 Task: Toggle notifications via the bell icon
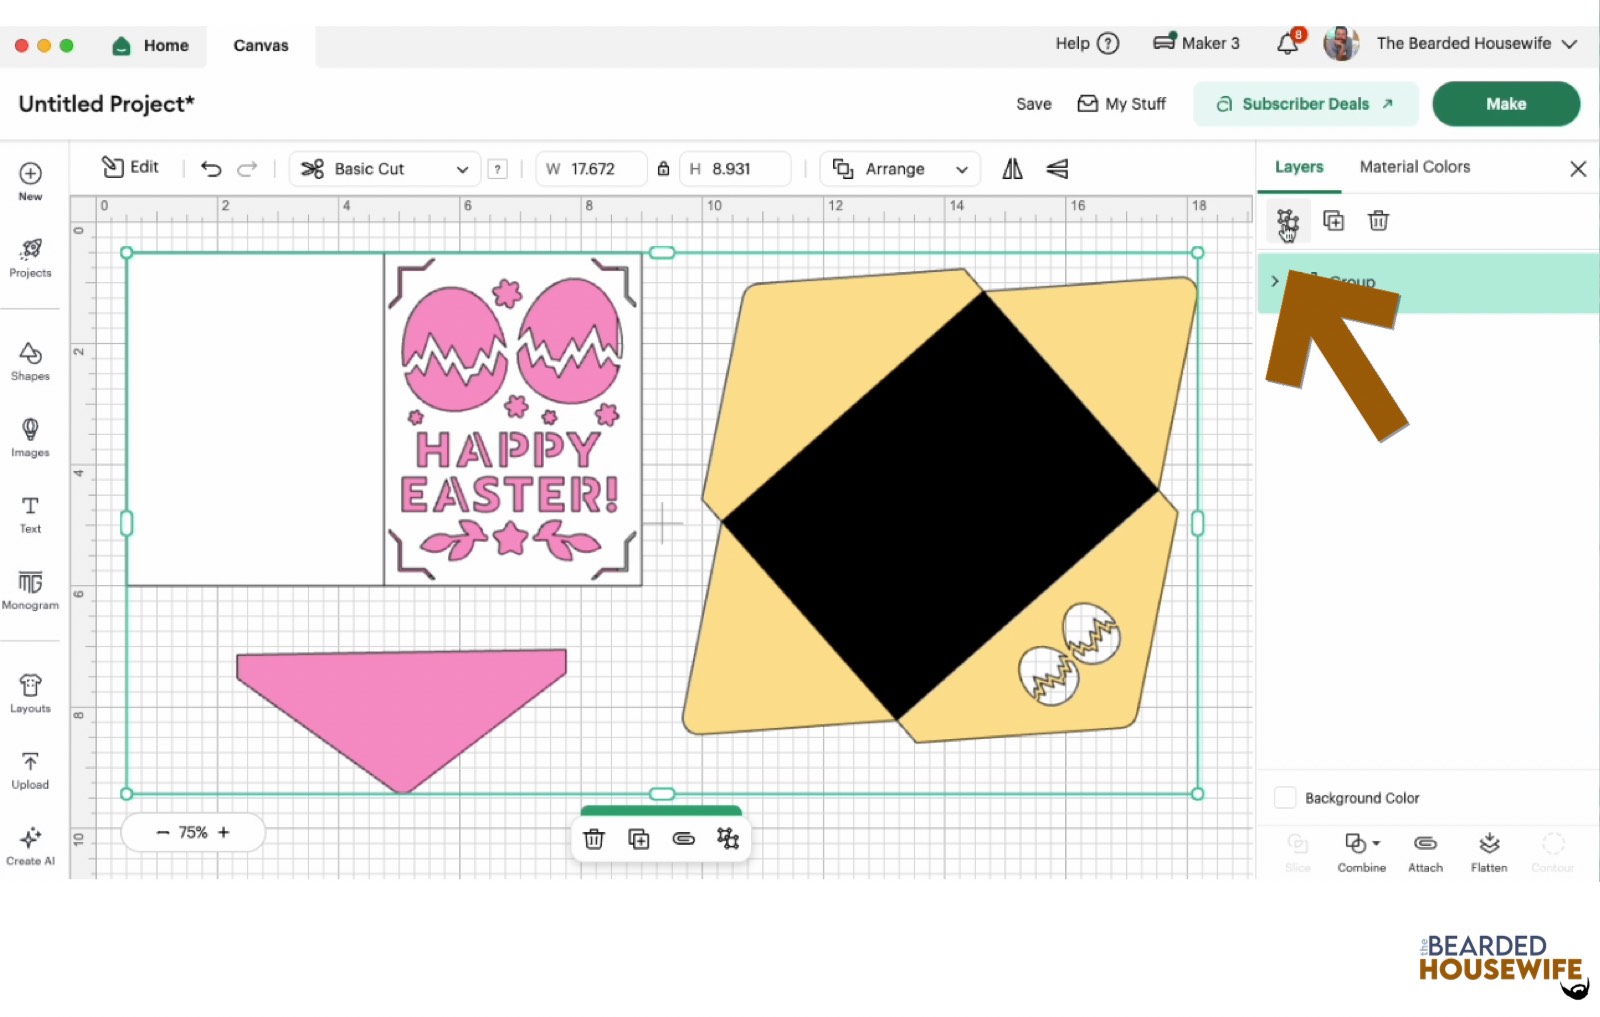click(x=1287, y=43)
